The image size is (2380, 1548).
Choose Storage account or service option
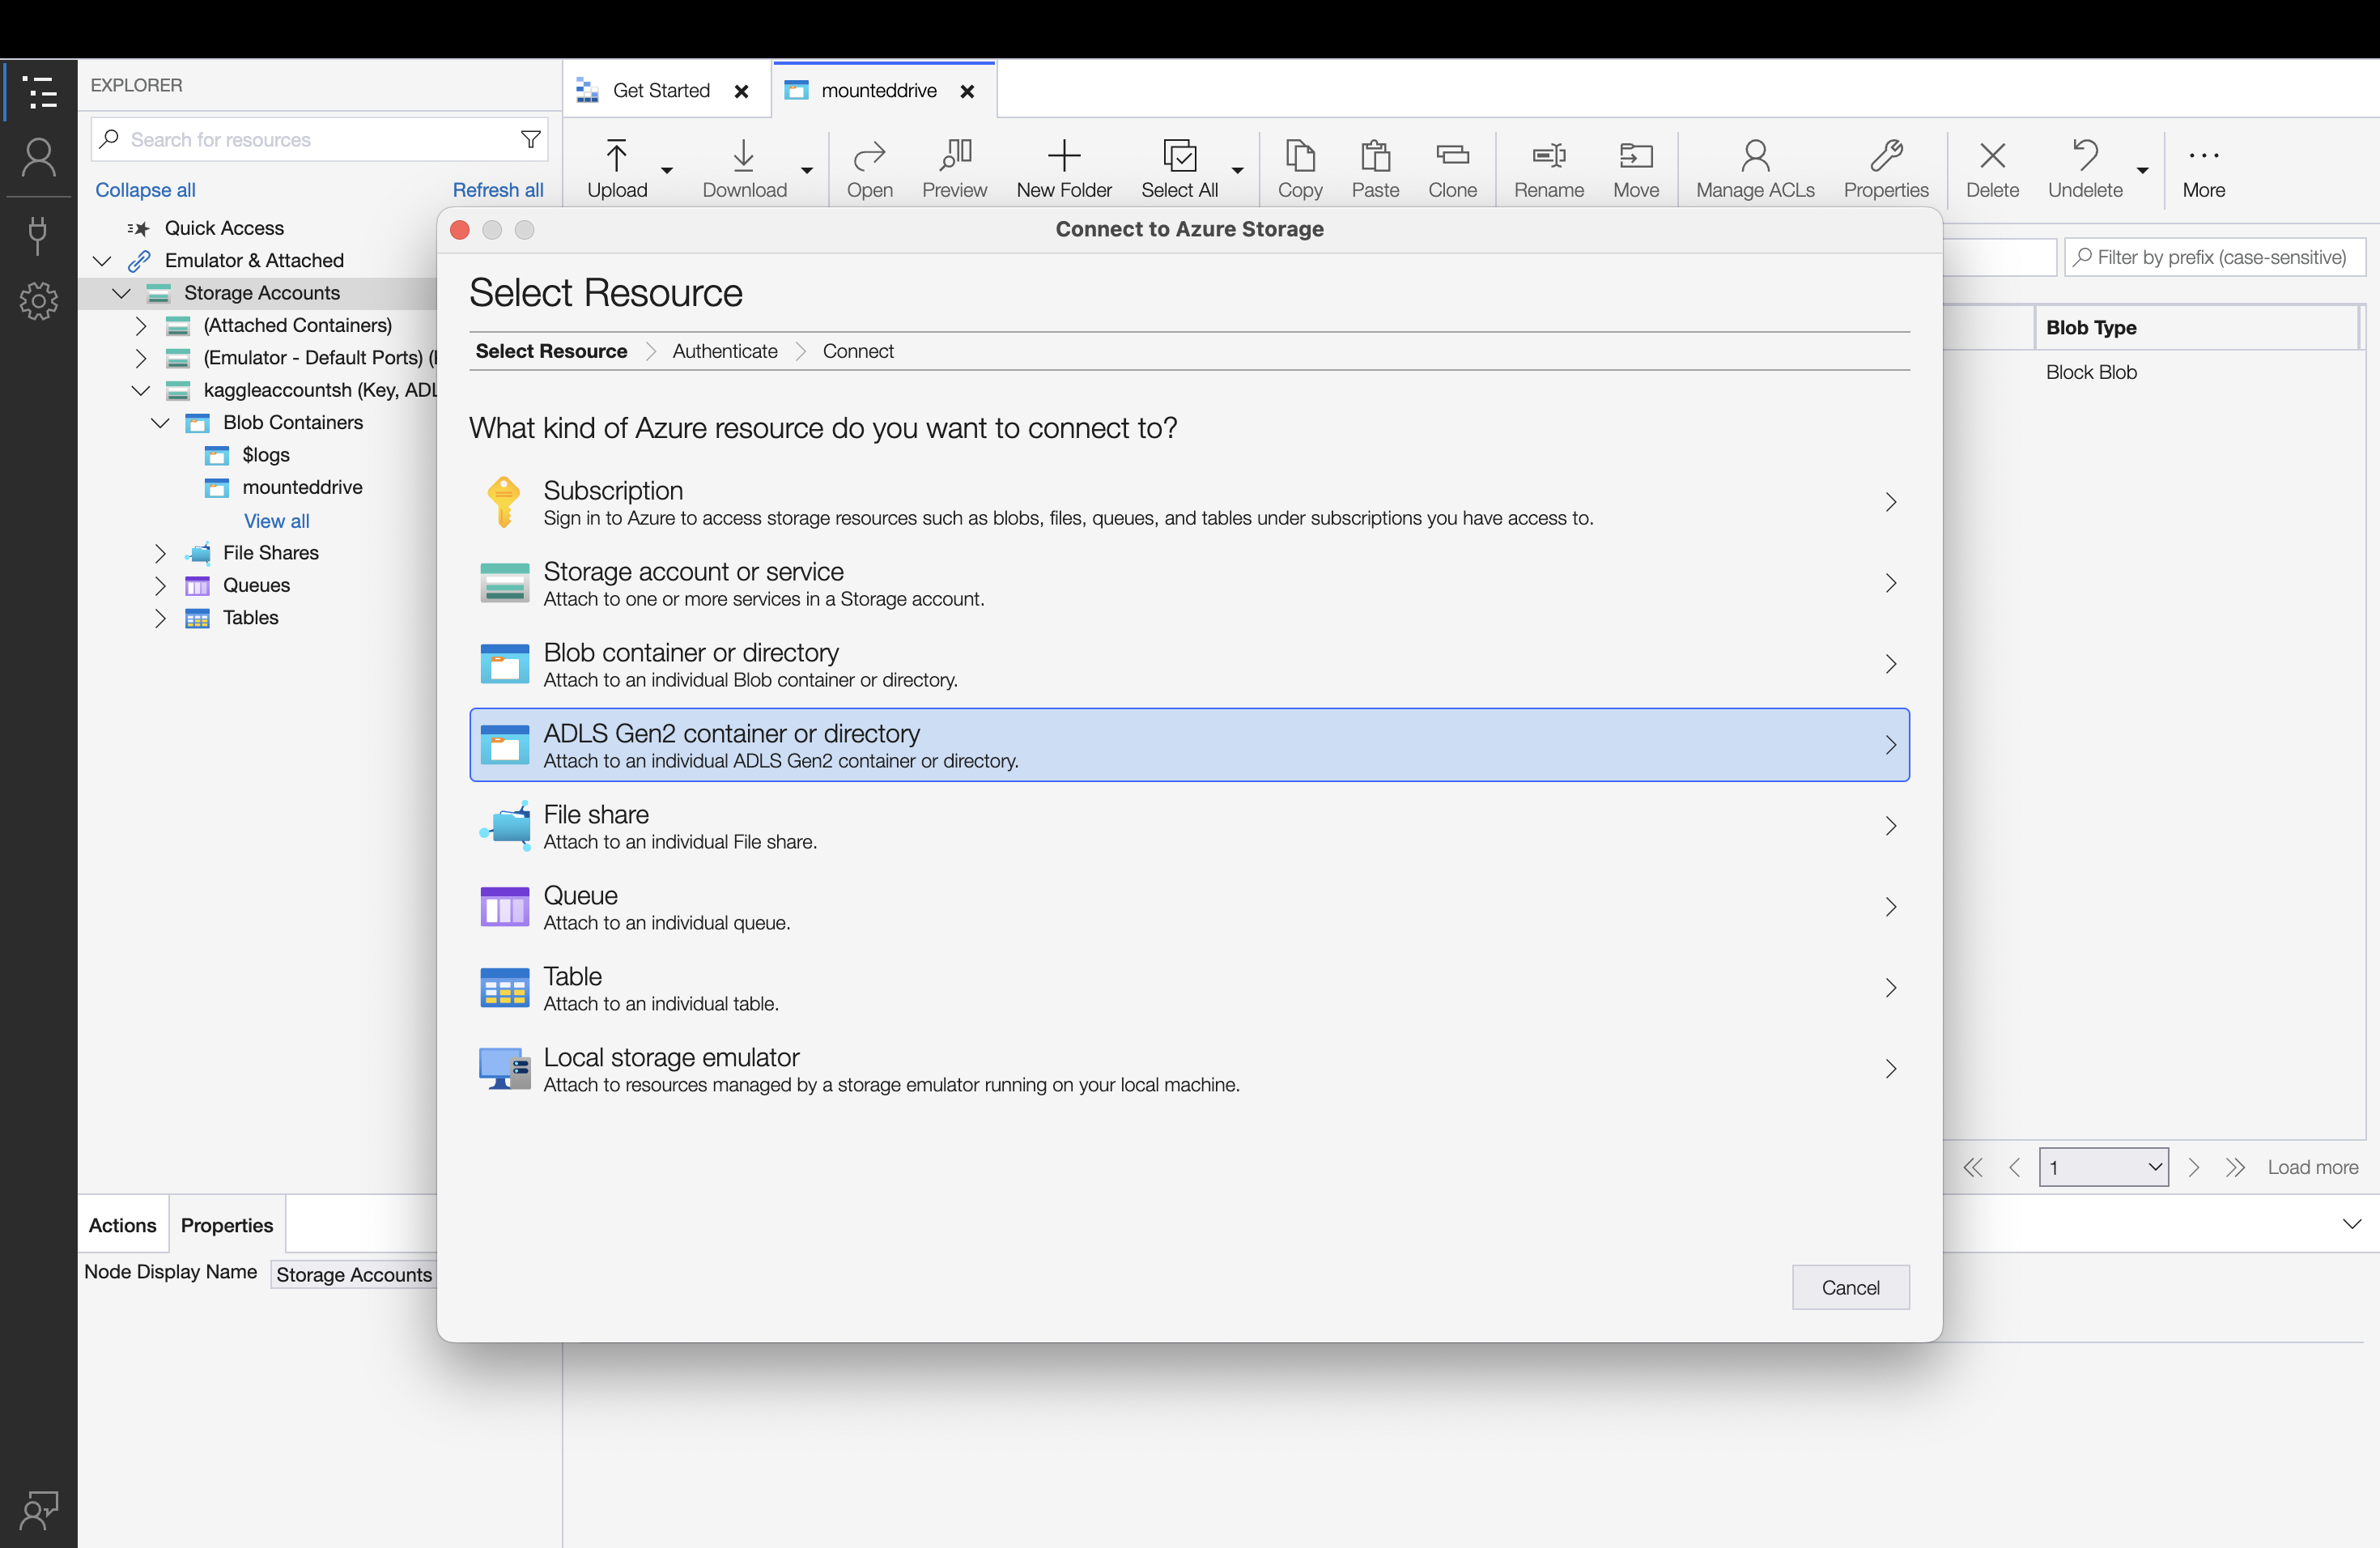(1189, 583)
